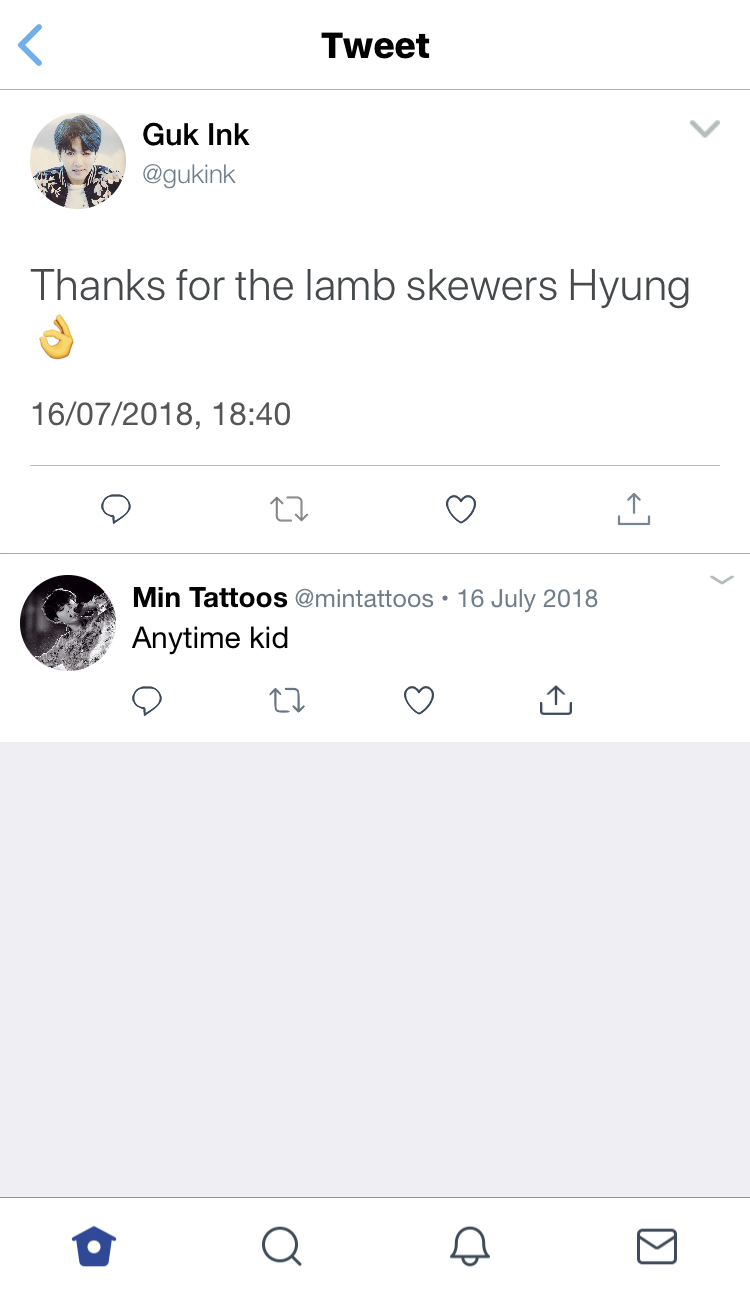This screenshot has width=750, height=1295.
Task: Like Guk Ink's main tweet
Action: point(460,510)
